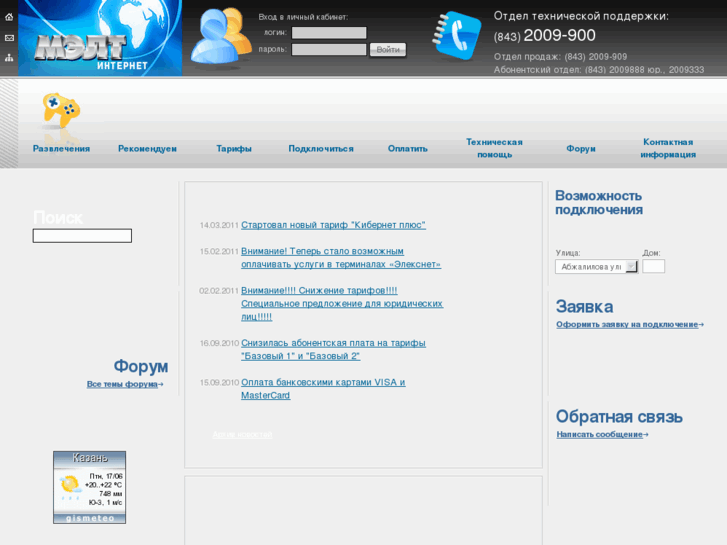Click the home icon in left strip
The width and height of the screenshot is (727, 545).
(x=9, y=17)
